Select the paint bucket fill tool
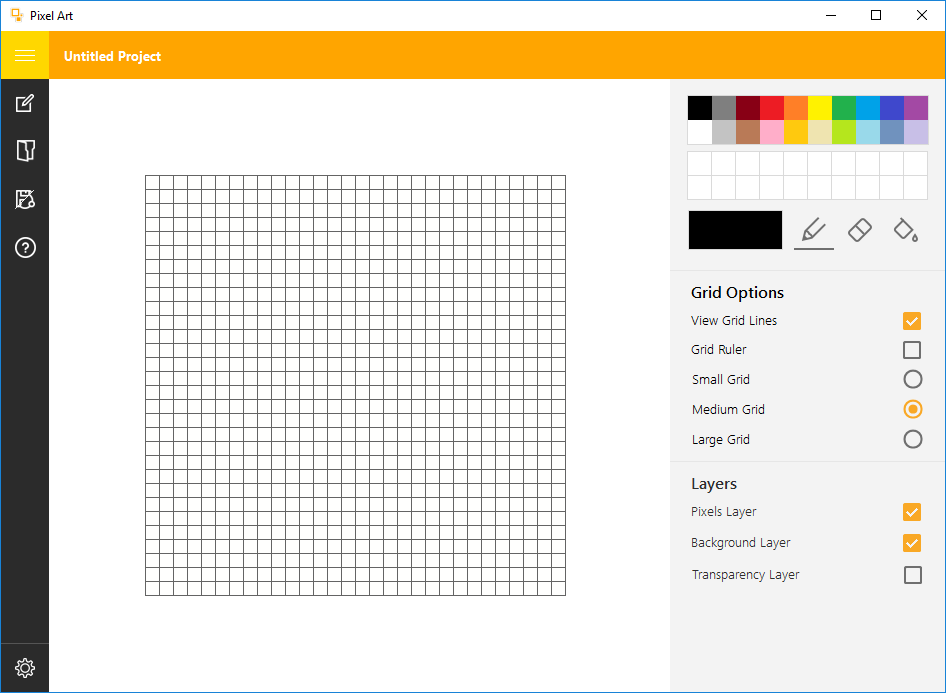Viewport: 946px width, 693px height. click(x=905, y=230)
